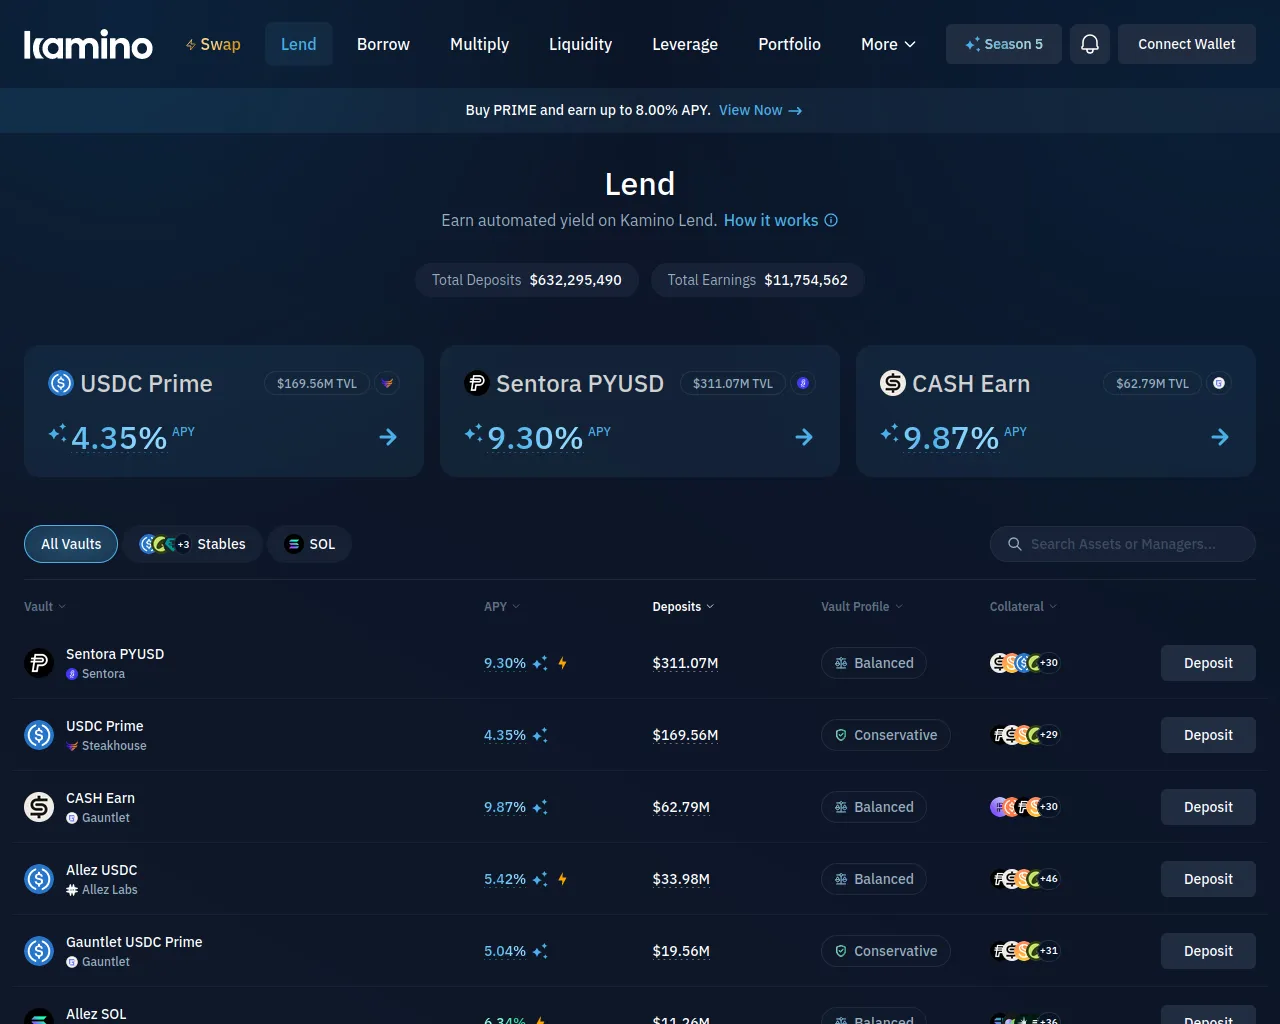Click the Sentora PYUSD row token icon
Image resolution: width=1280 pixels, height=1024 pixels.
(39, 663)
